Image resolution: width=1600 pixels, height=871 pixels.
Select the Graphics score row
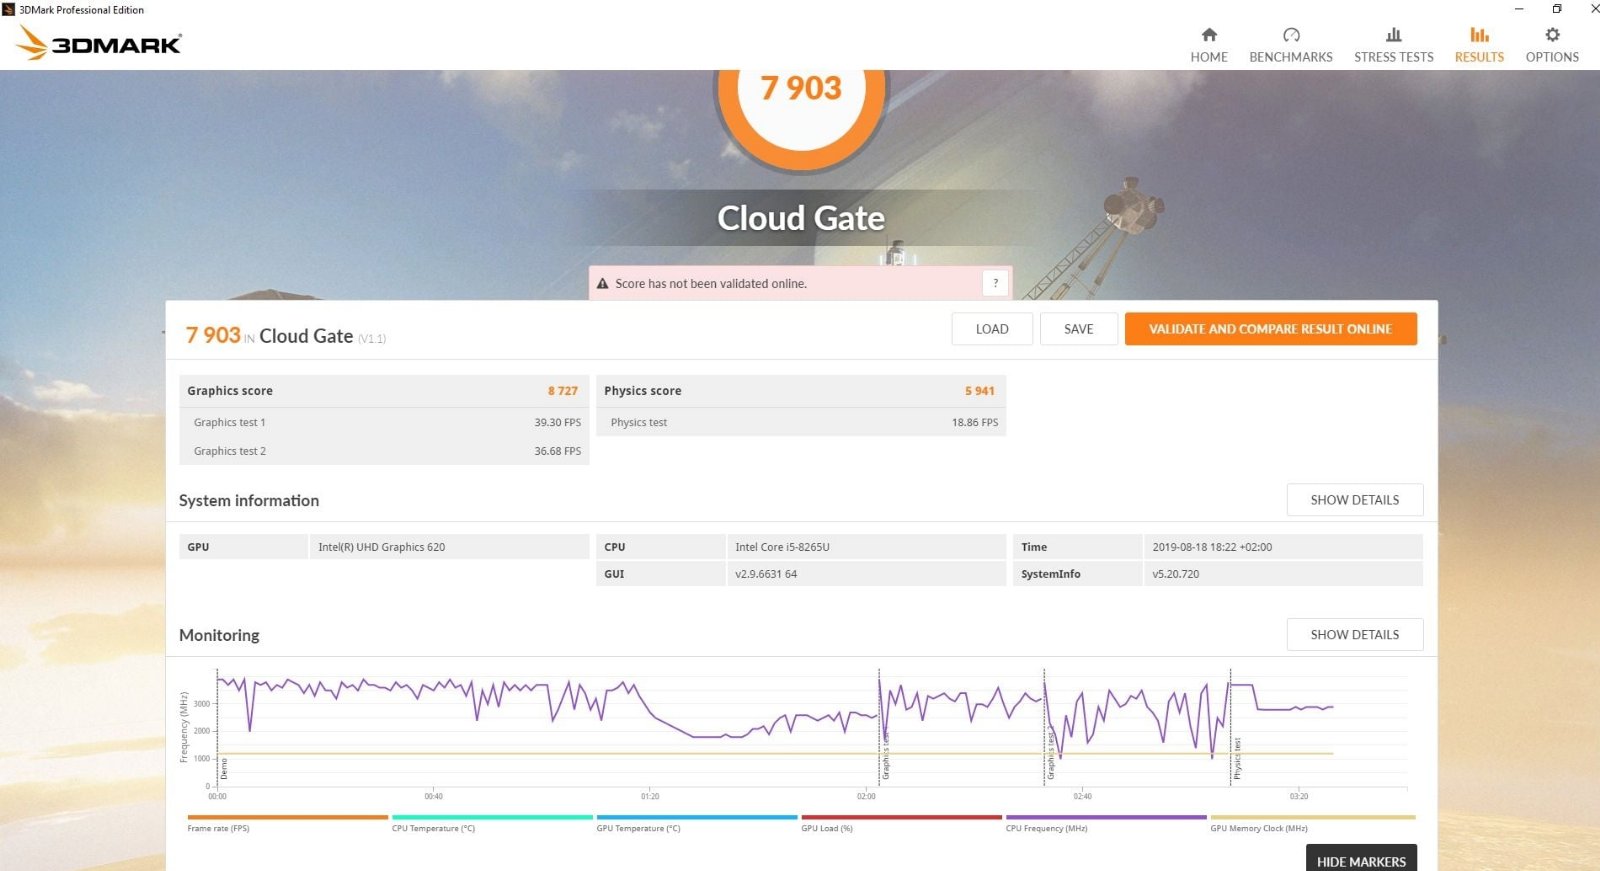coord(383,391)
